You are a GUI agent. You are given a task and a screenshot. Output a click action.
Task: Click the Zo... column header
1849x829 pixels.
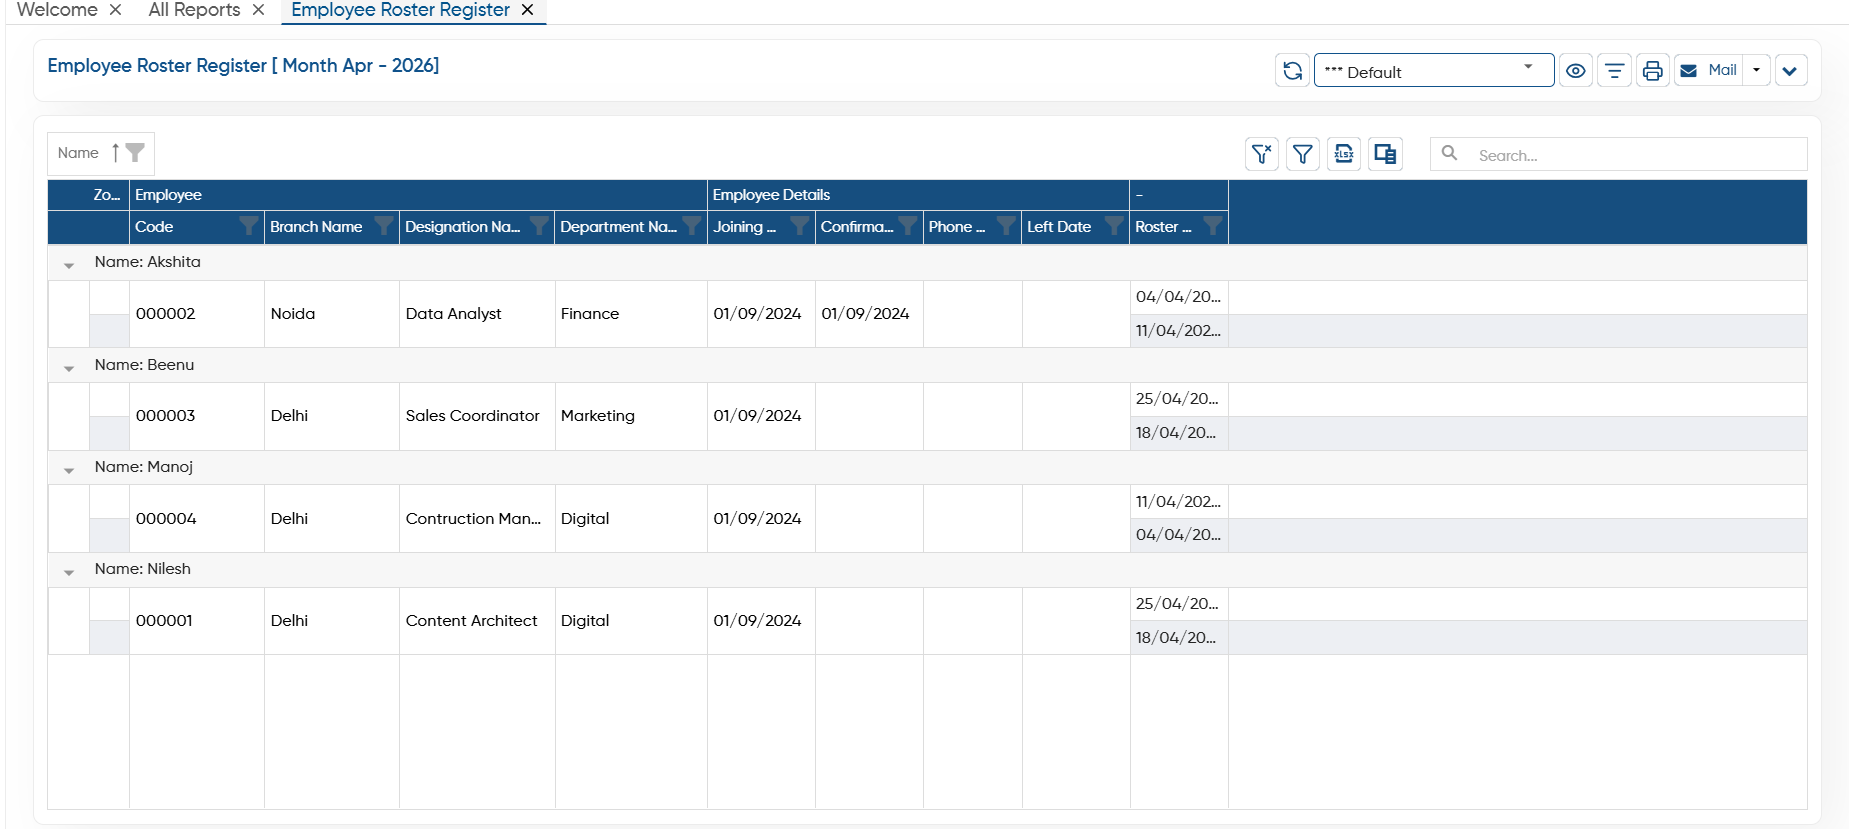point(107,195)
